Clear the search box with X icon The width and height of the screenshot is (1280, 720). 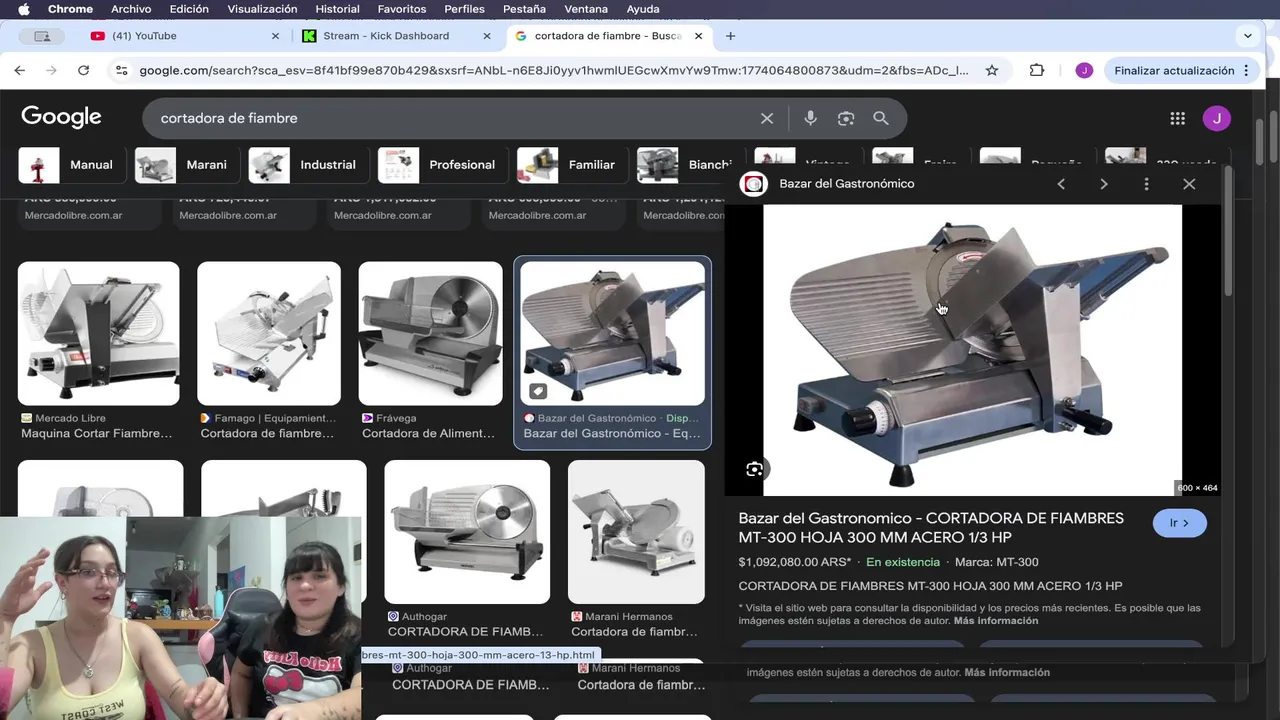coord(767,118)
